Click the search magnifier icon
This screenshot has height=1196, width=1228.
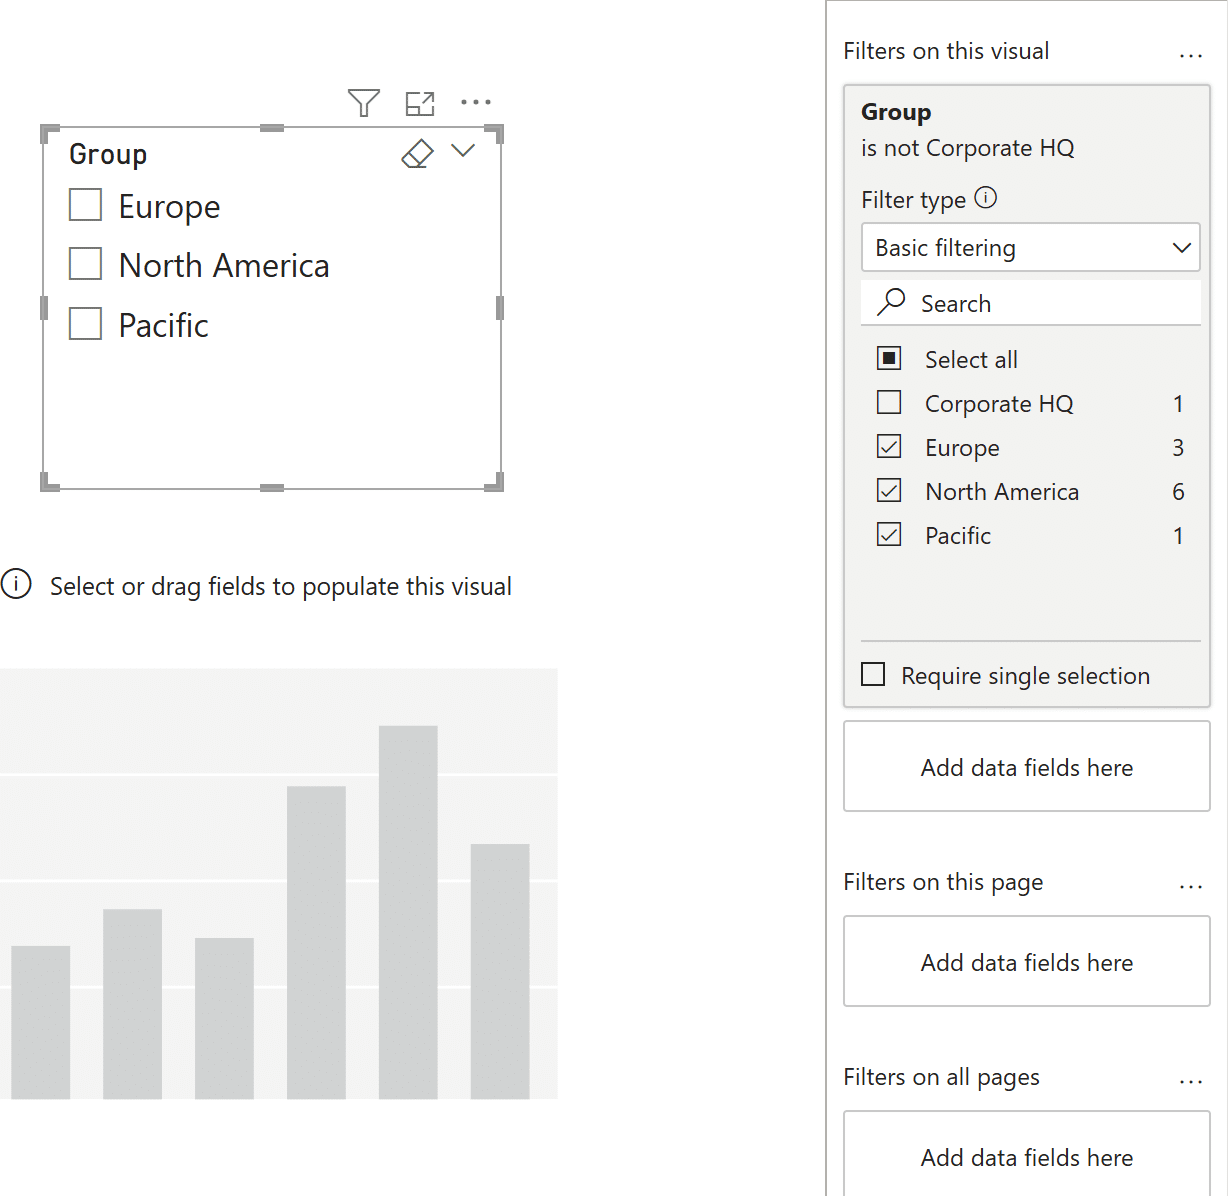891,302
